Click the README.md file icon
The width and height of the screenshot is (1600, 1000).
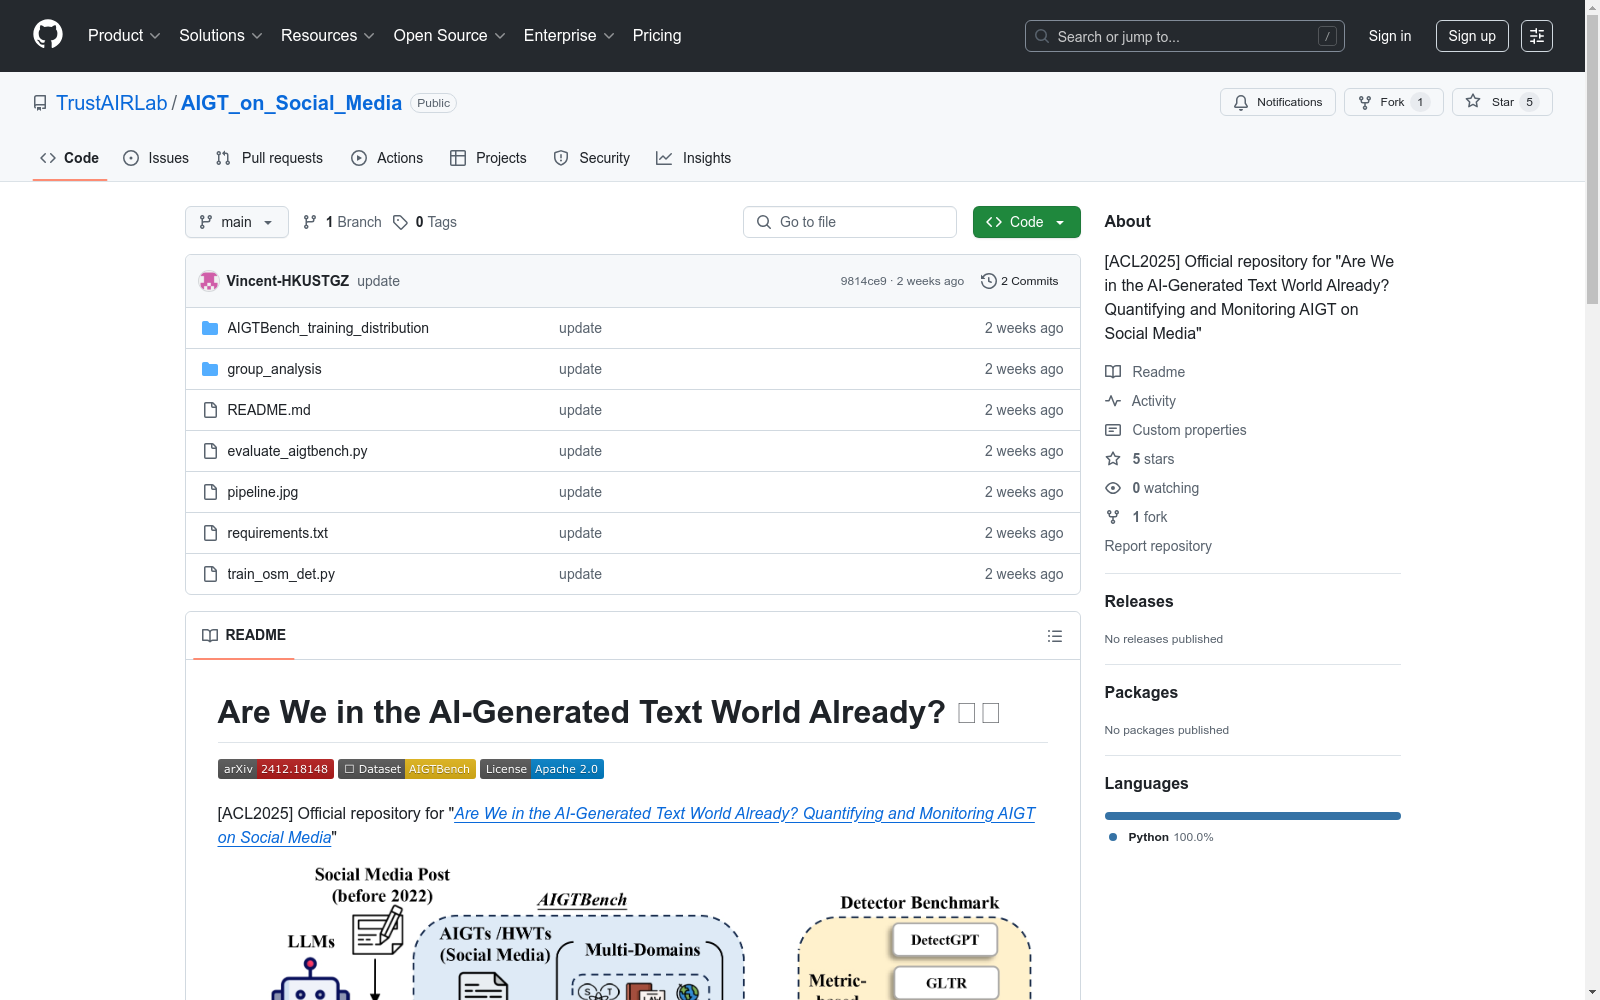point(210,410)
